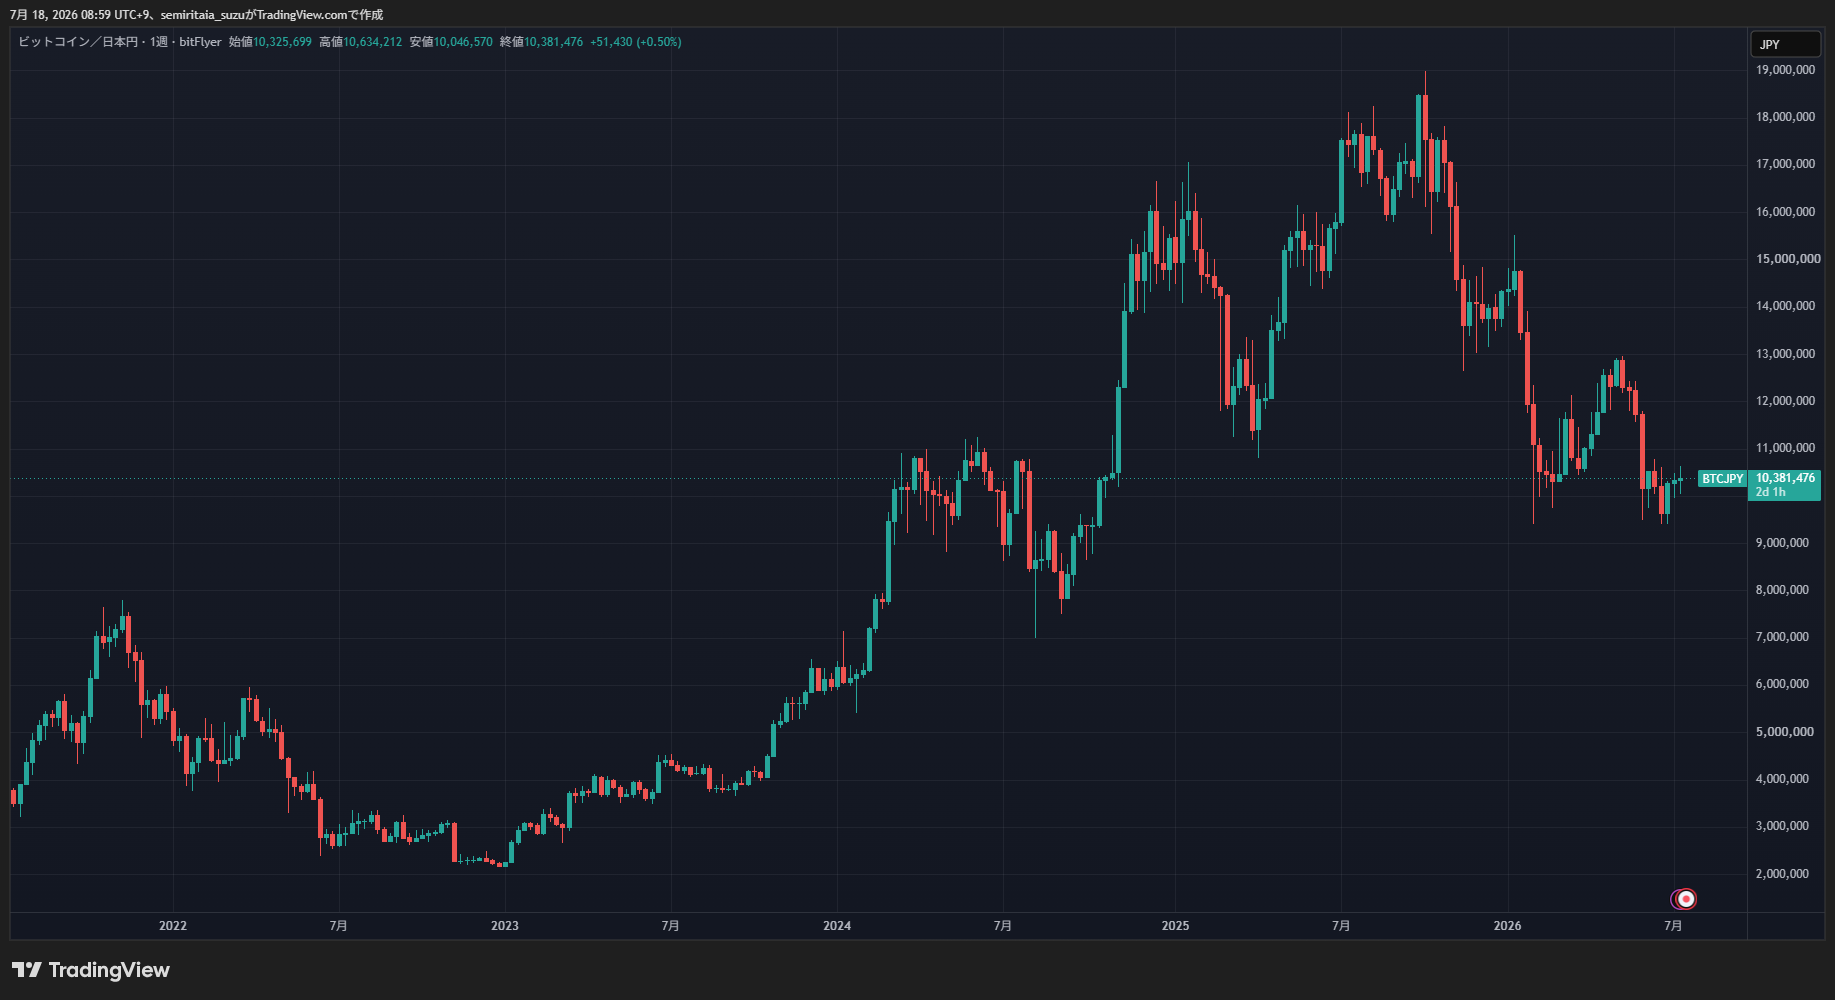Click the 2022 label on the time axis
This screenshot has height=1000, width=1835.
(x=173, y=926)
